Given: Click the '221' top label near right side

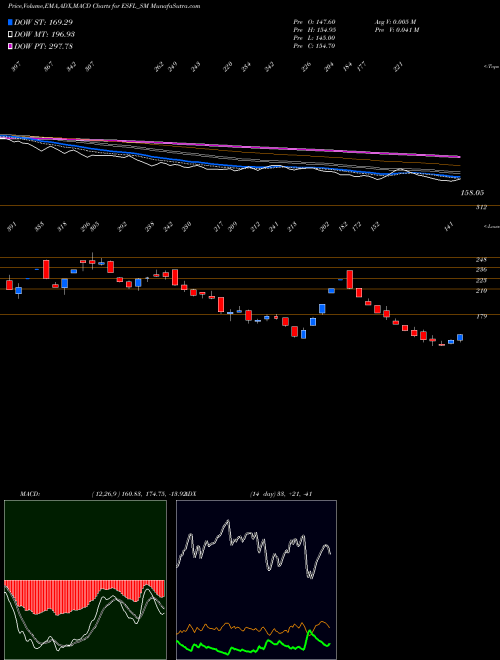Looking at the screenshot, I should 398,67.
